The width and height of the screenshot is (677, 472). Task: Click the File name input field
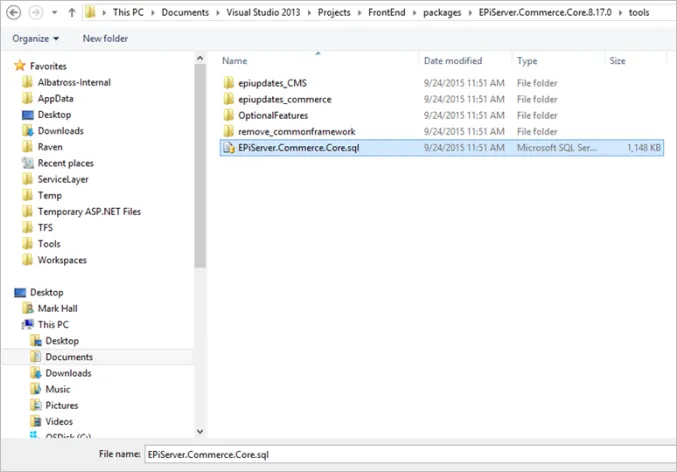coord(410,454)
